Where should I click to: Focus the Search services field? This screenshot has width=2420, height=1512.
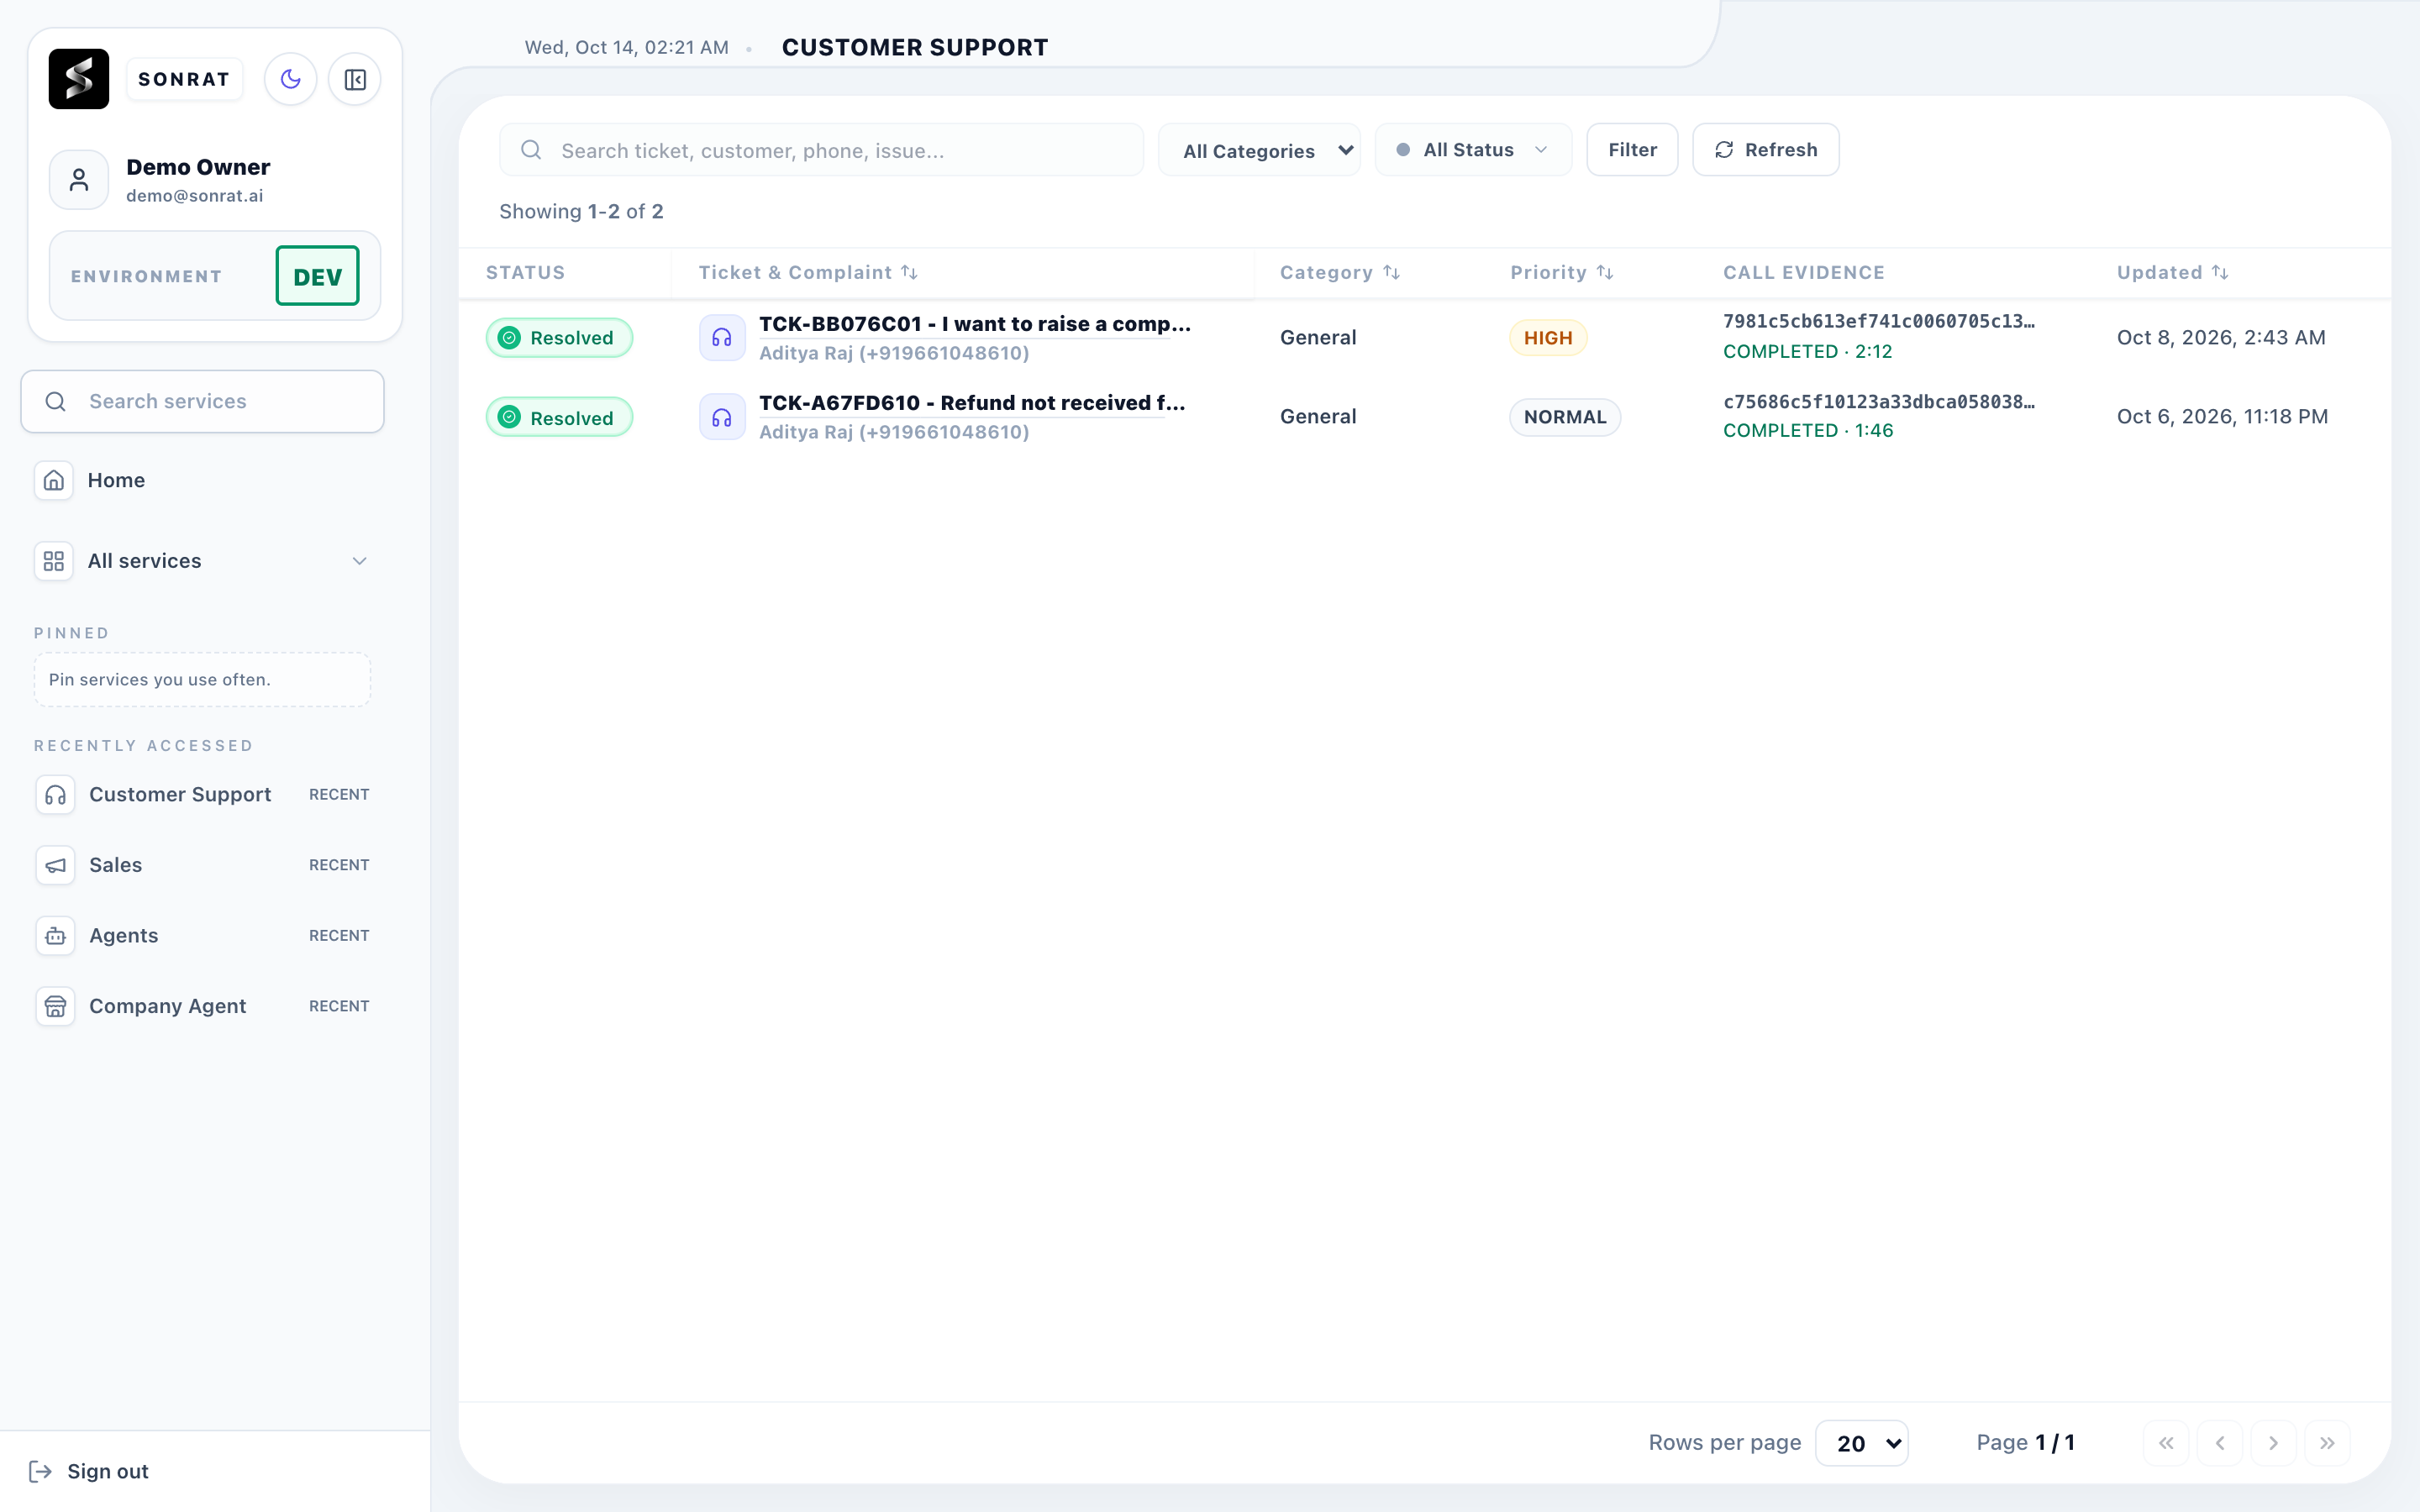click(x=203, y=401)
